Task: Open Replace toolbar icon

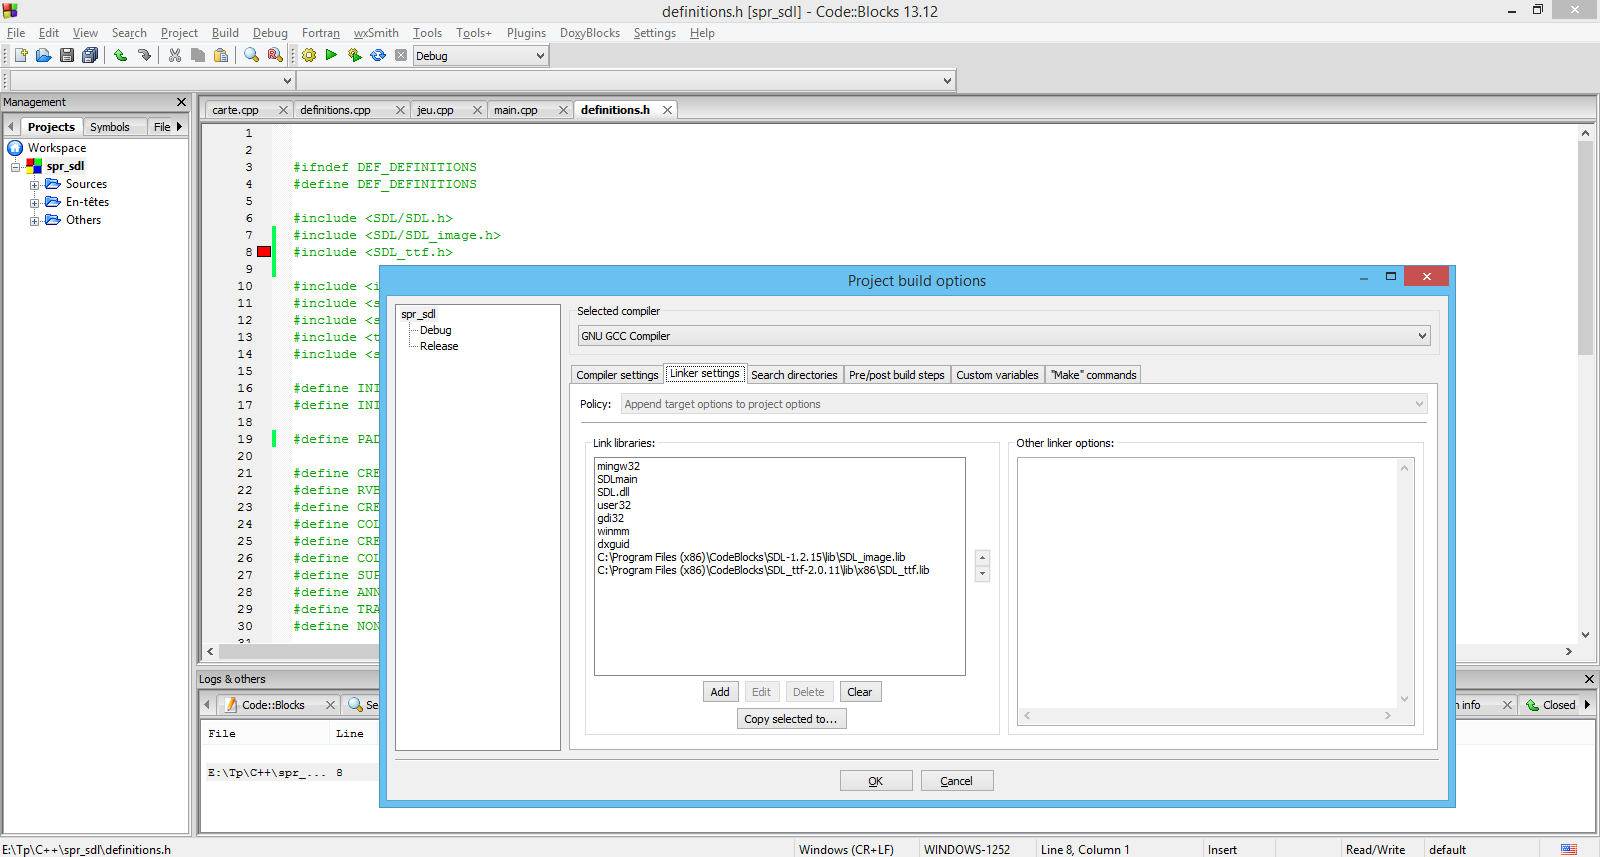Action: coord(275,56)
